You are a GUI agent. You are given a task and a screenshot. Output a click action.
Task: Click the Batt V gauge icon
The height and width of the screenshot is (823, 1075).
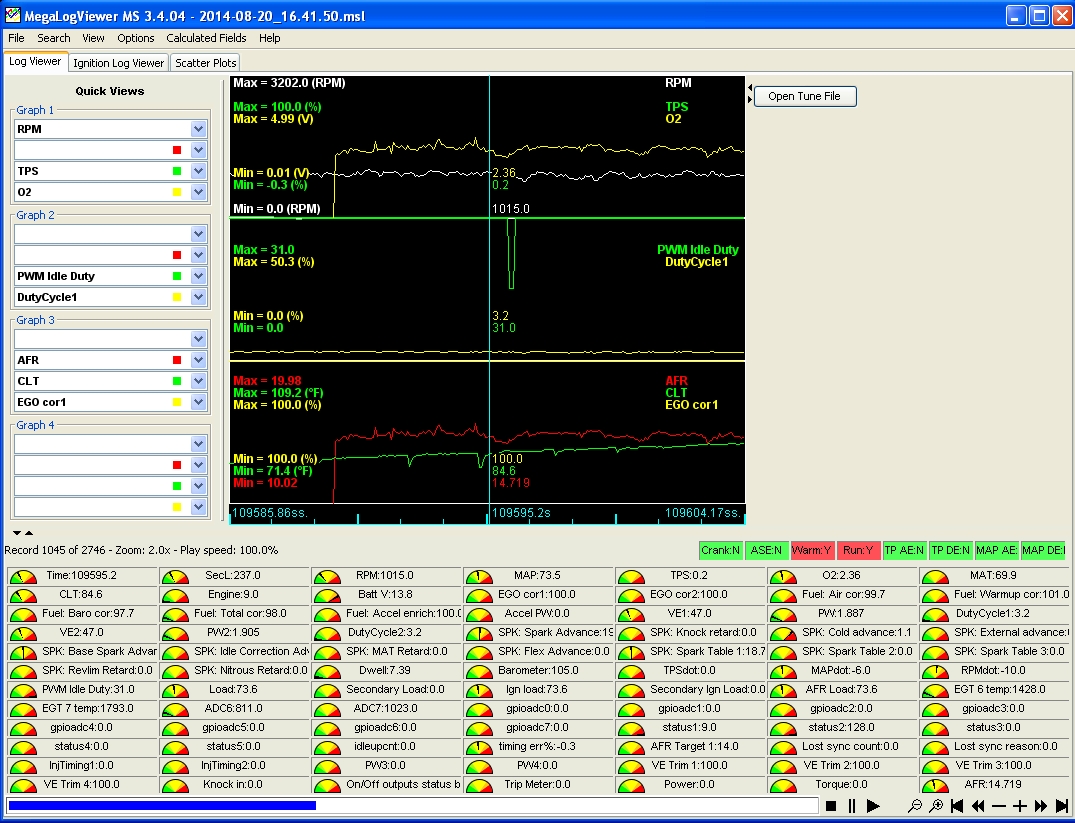327,596
